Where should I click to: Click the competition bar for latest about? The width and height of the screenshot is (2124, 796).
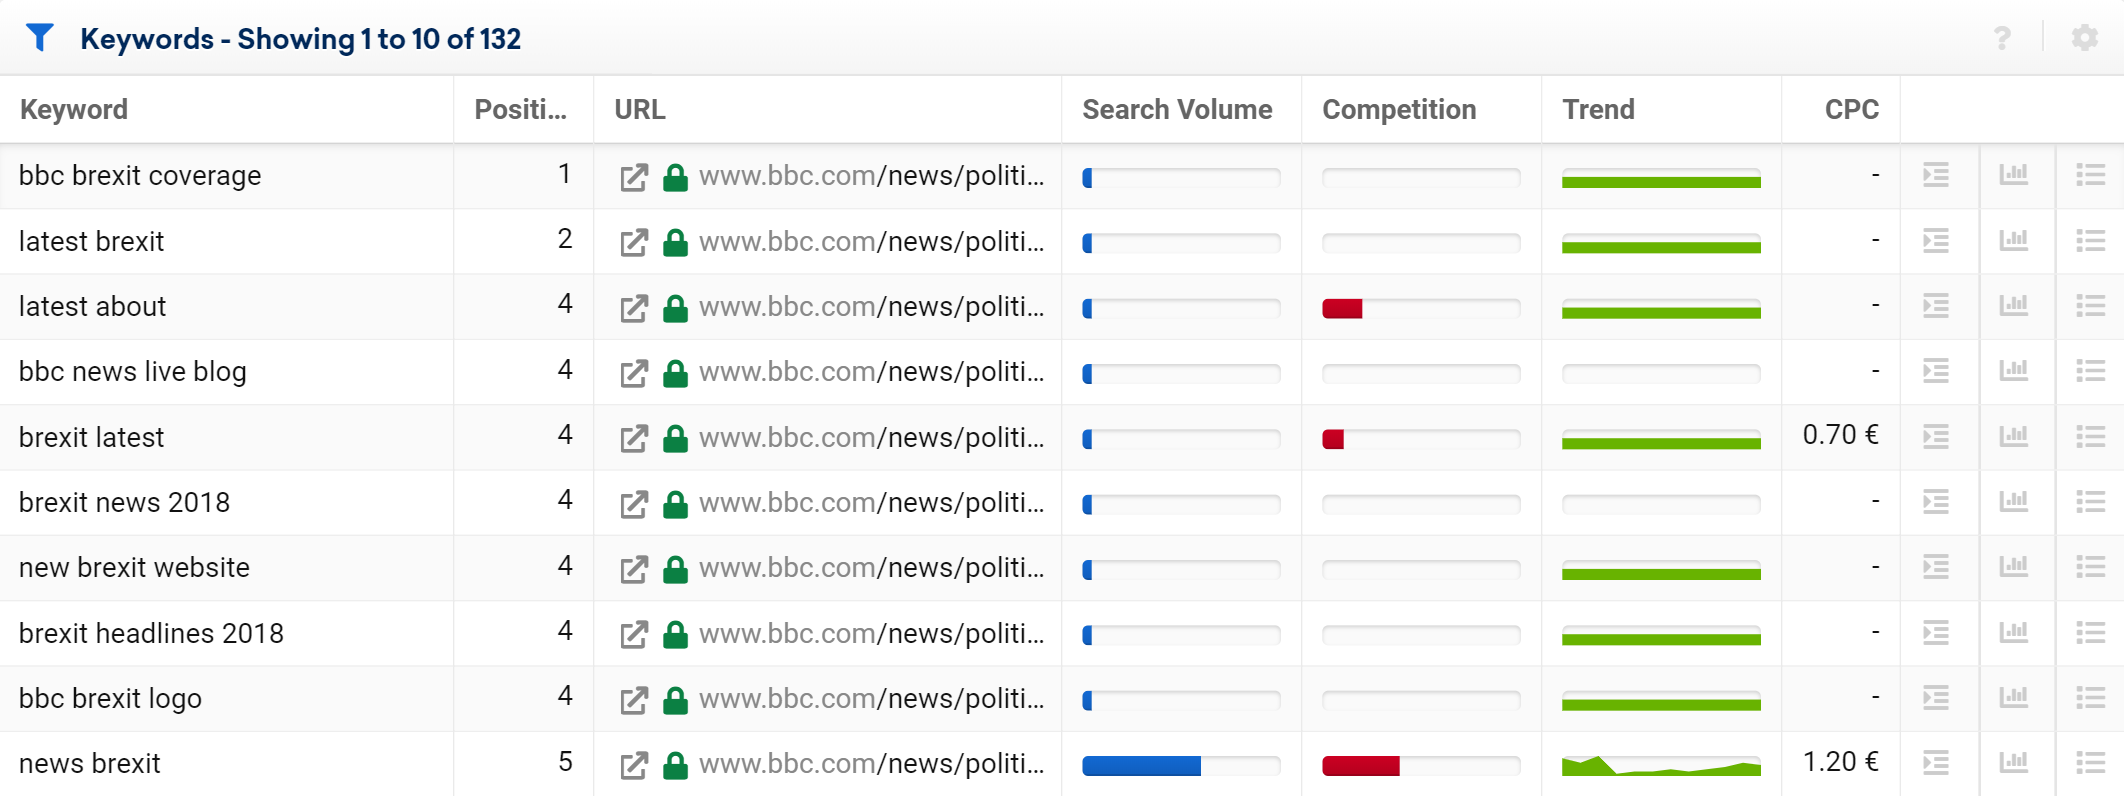1421,309
